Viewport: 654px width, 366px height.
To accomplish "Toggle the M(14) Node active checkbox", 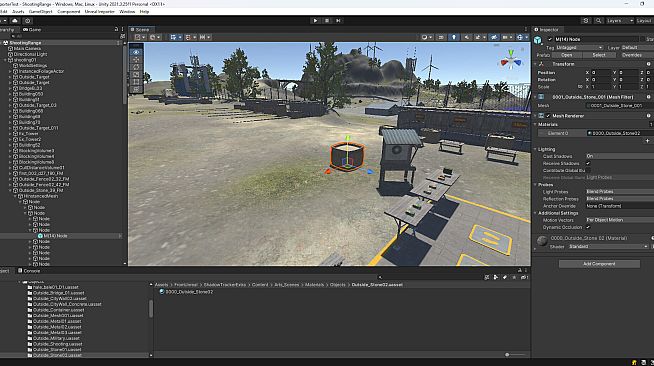I will (550, 39).
